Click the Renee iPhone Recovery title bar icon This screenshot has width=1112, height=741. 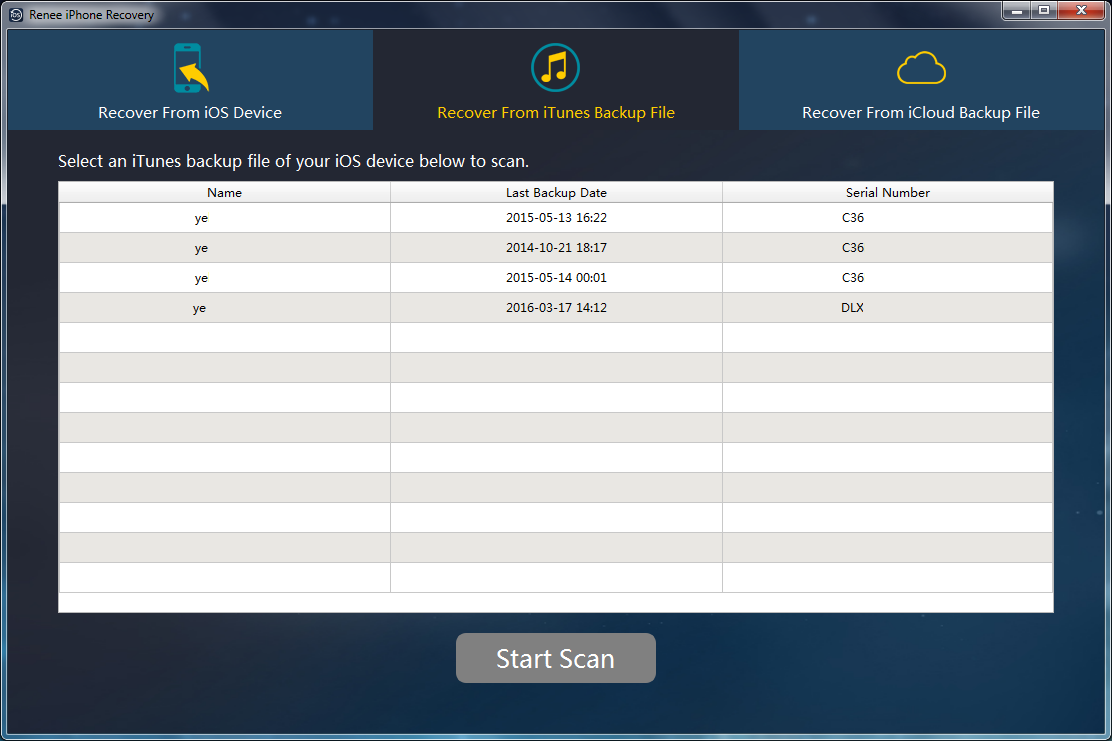(x=16, y=15)
